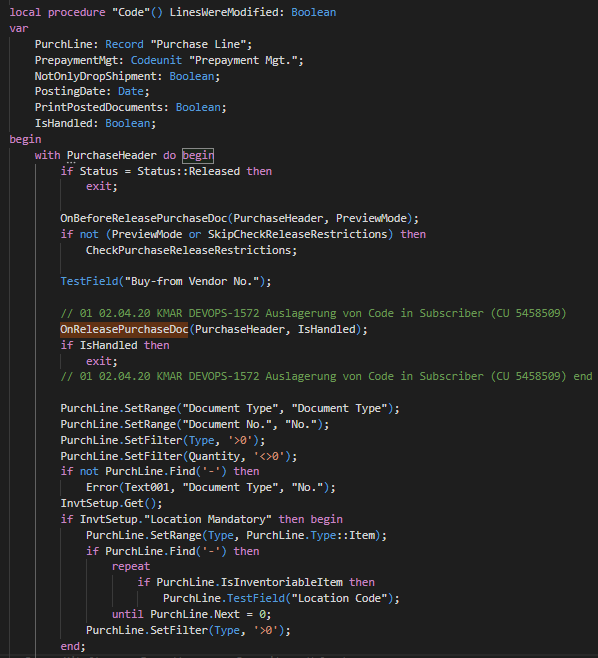The image size is (598, 658).
Task: Click the 'LinesWereModified: Boolean' return declaration
Action: 253,12
